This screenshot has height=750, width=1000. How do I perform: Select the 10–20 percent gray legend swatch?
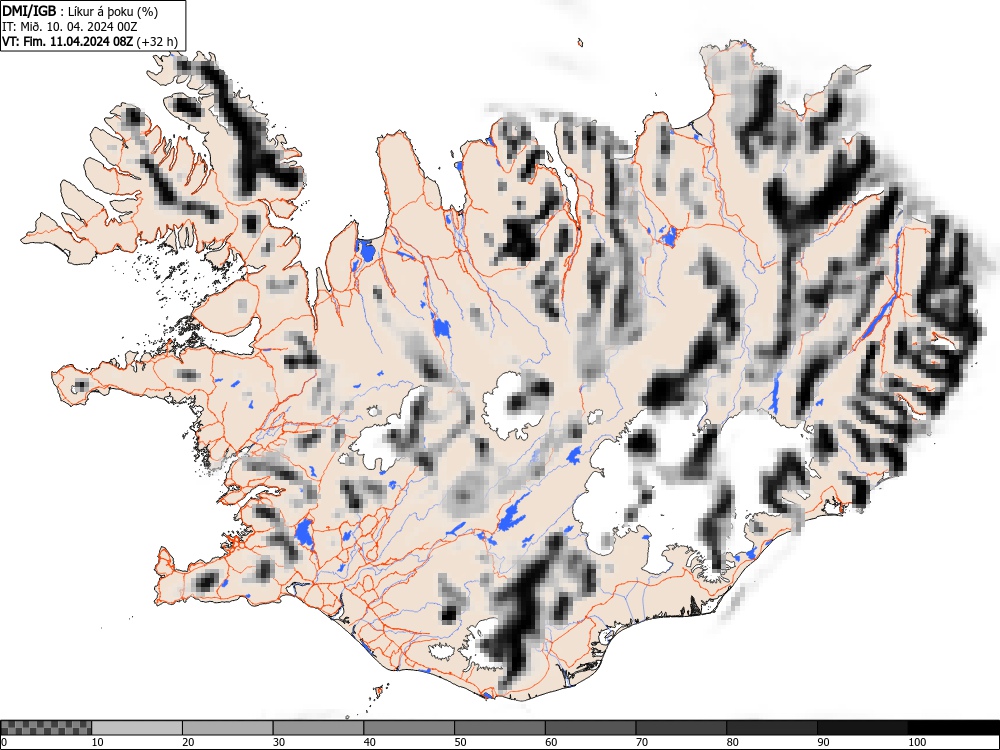pos(137,728)
